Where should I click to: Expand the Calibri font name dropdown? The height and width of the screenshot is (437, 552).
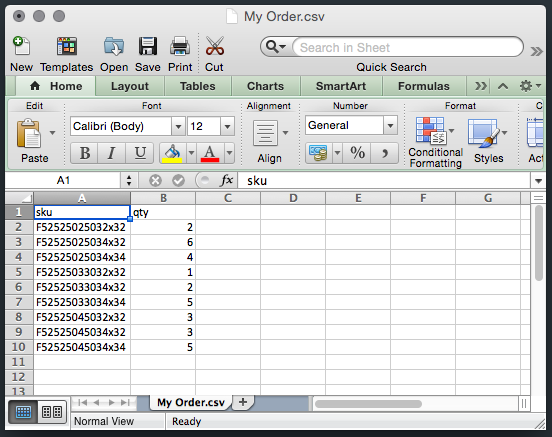tap(178, 126)
